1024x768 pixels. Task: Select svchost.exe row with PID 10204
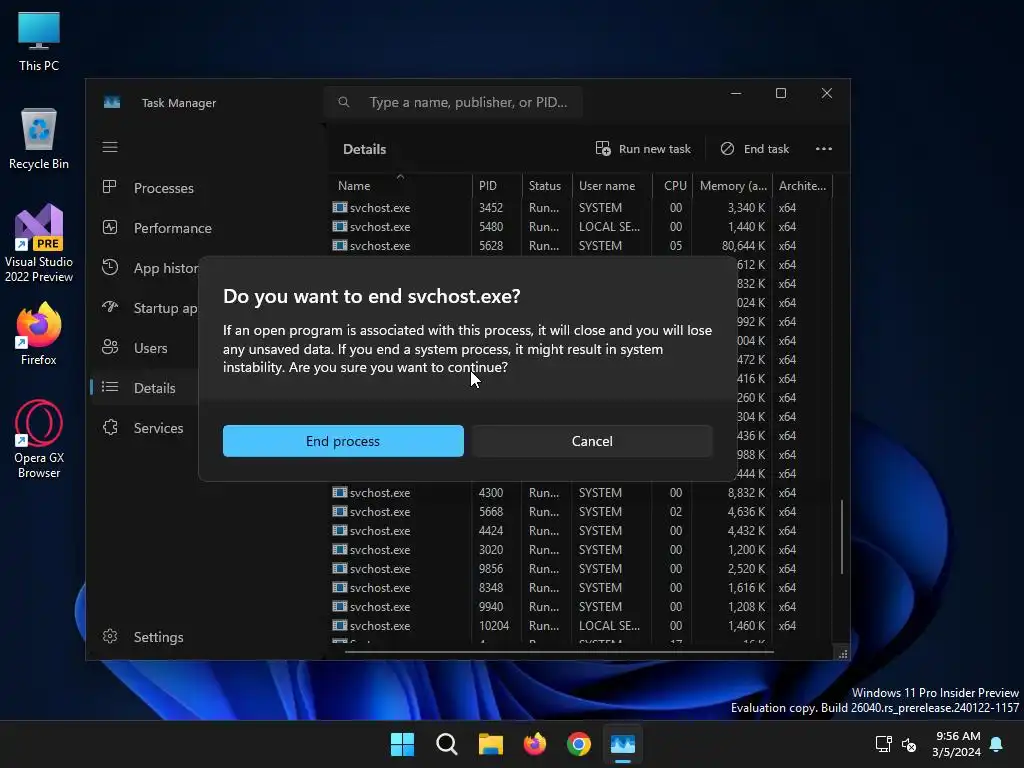[580, 625]
